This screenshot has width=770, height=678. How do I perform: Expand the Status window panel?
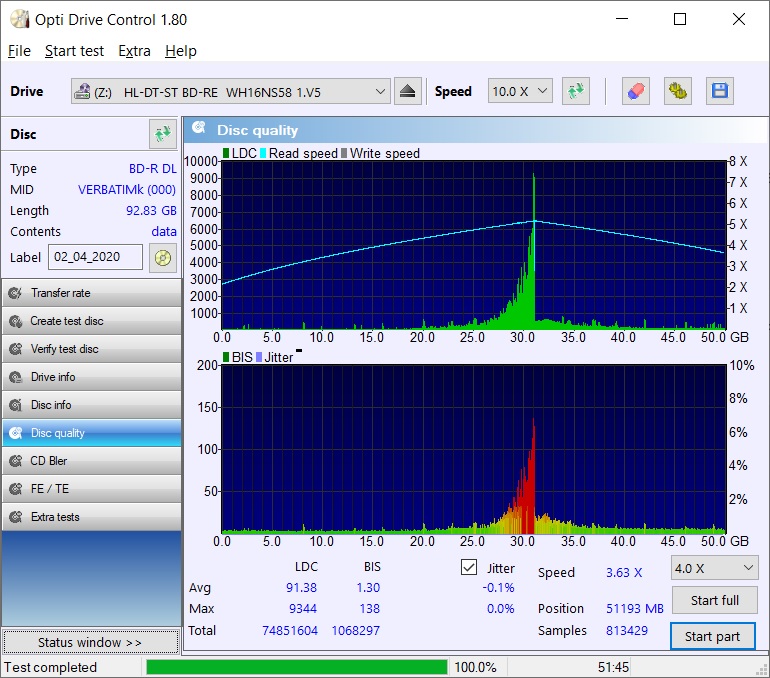90,642
